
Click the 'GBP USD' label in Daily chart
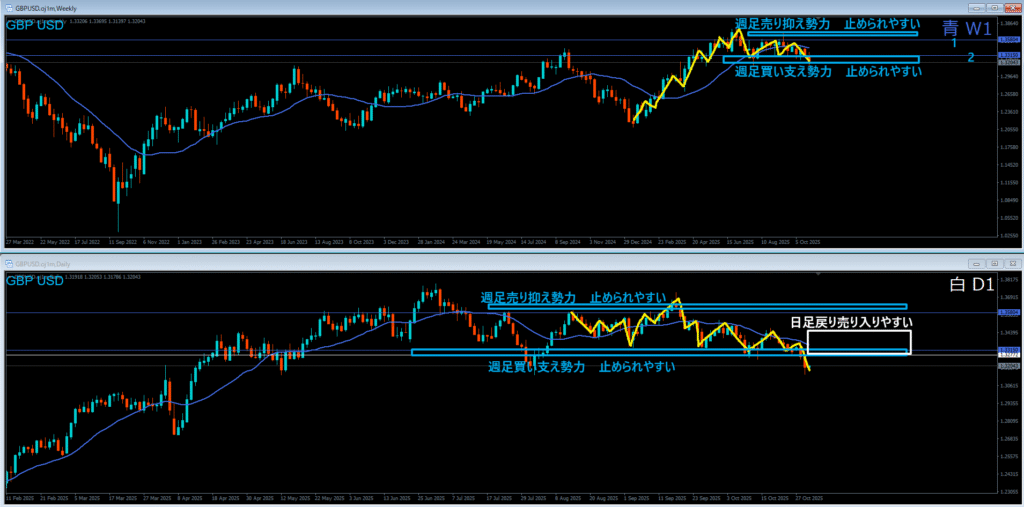(x=35, y=281)
